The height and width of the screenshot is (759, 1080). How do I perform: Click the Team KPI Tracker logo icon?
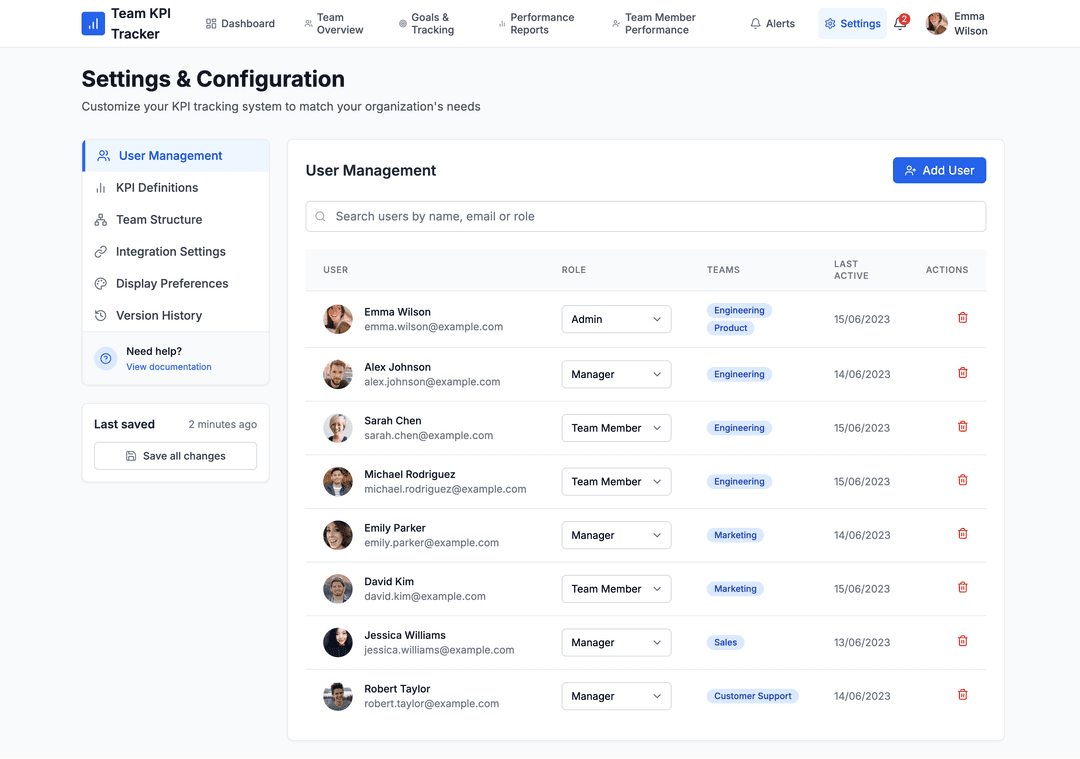pyautogui.click(x=93, y=24)
